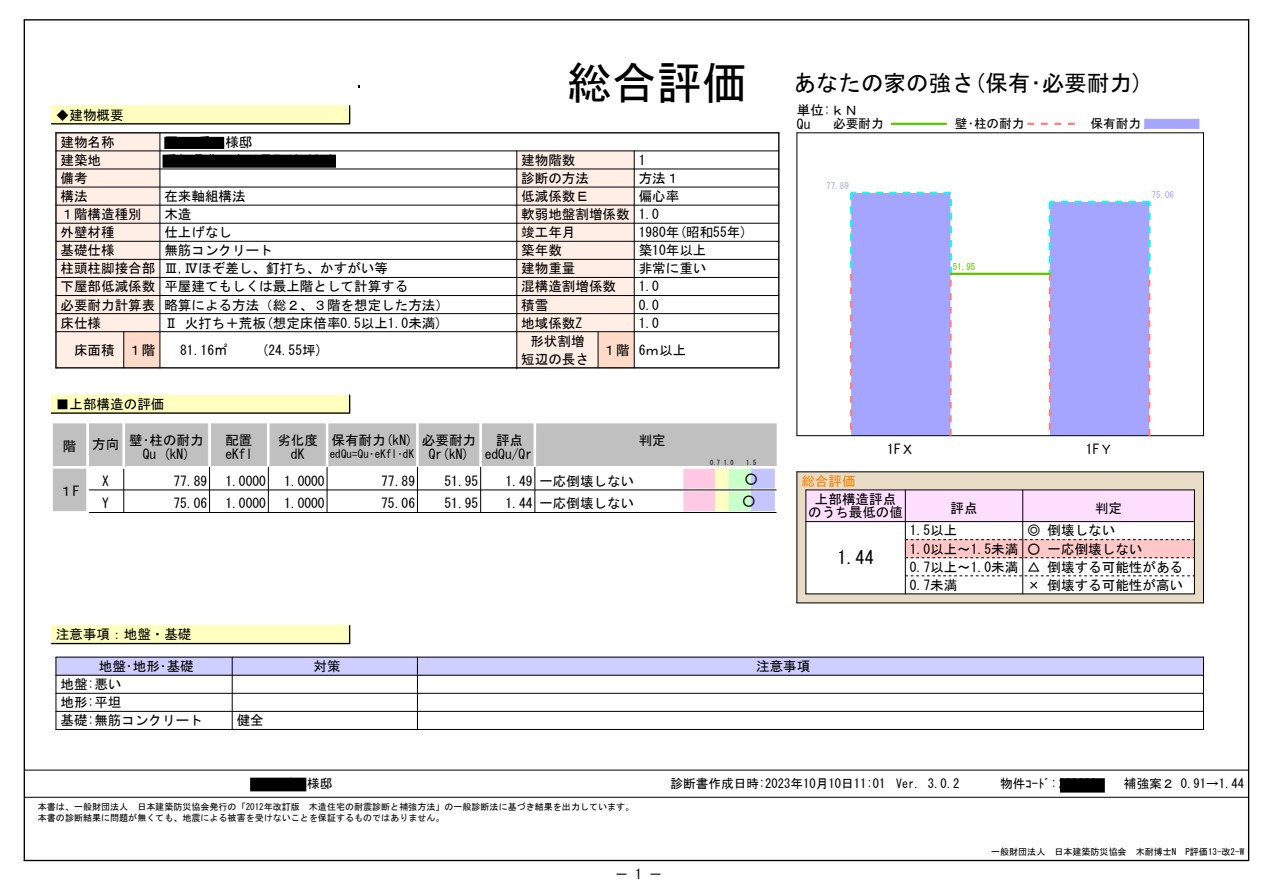Click the 偏心率 reduction coefficient value
This screenshot has width=1273, height=883.
658,197
